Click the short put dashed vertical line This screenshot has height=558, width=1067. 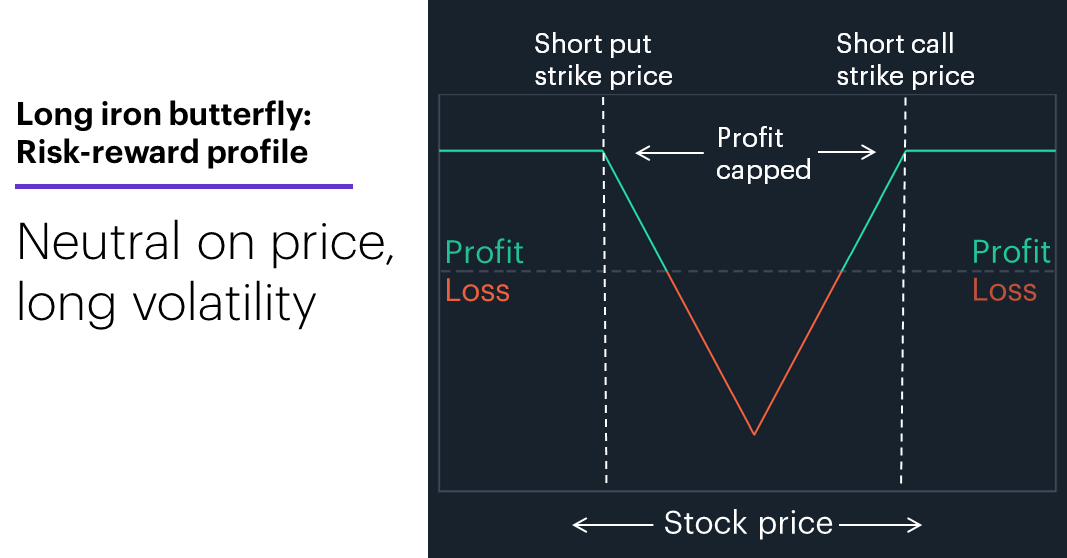click(604, 291)
